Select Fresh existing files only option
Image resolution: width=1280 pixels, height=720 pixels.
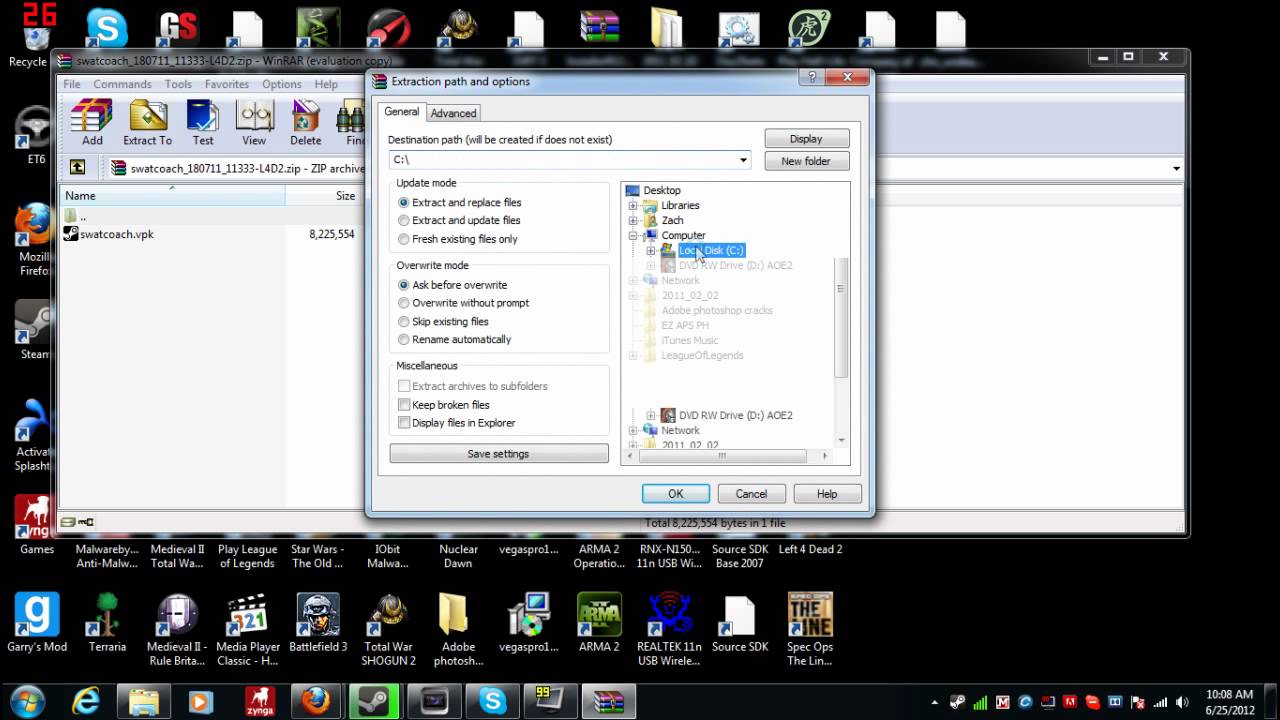[458, 239]
